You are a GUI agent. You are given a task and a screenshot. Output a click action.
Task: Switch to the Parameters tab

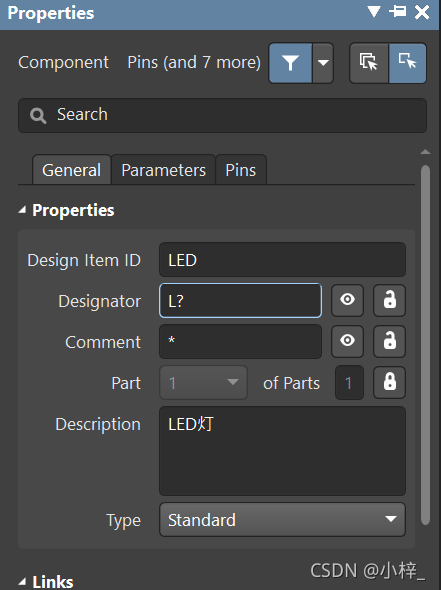[164, 170]
